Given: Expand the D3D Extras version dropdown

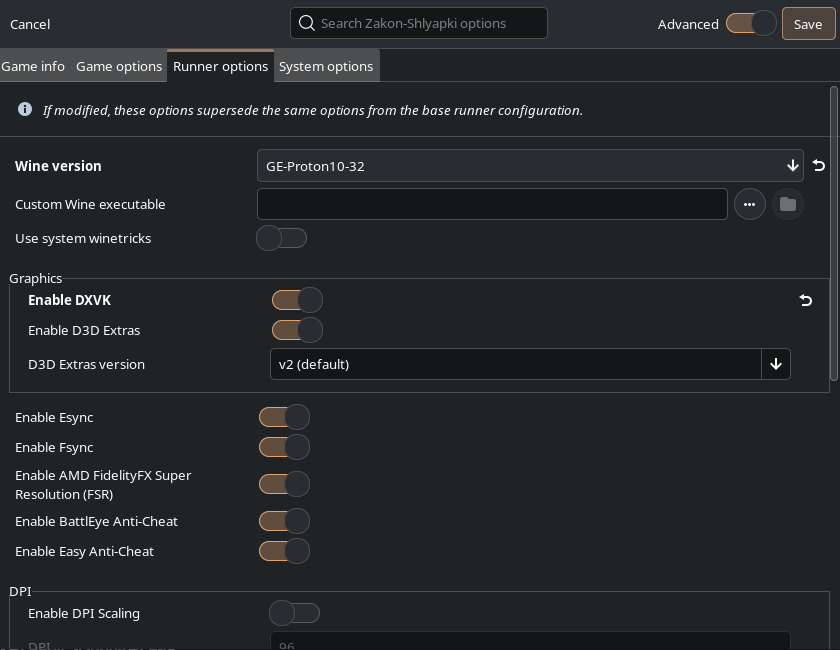Looking at the screenshot, I should 775,364.
